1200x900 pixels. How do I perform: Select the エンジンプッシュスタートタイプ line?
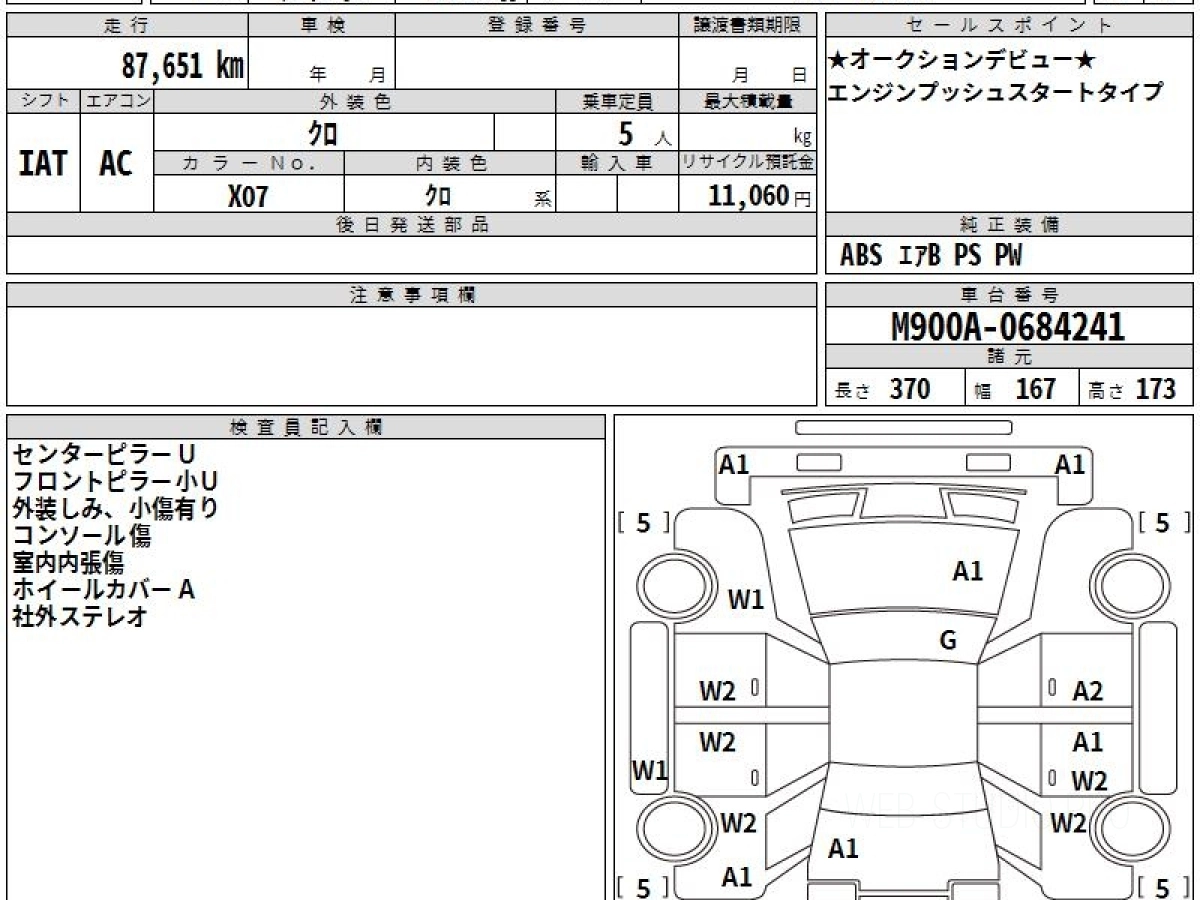995,92
